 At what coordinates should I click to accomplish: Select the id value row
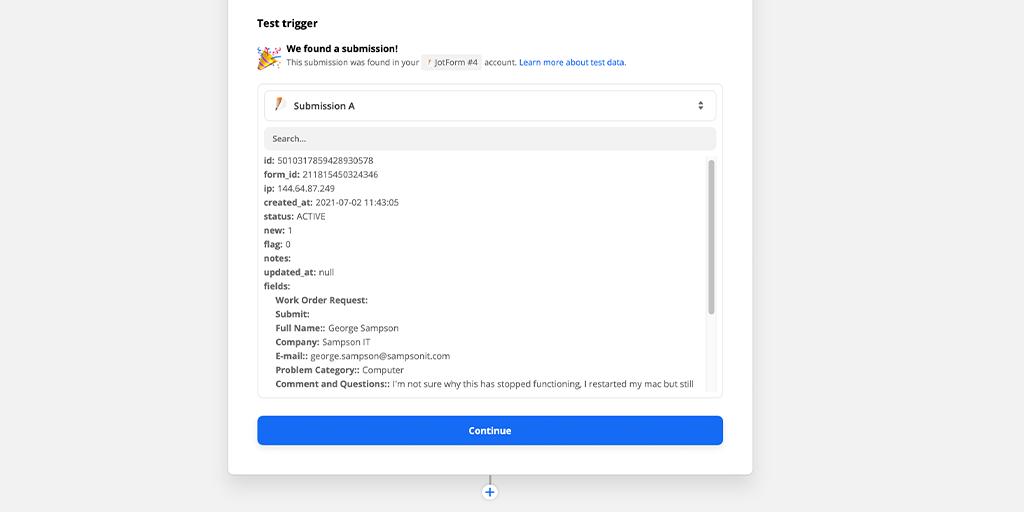point(318,160)
